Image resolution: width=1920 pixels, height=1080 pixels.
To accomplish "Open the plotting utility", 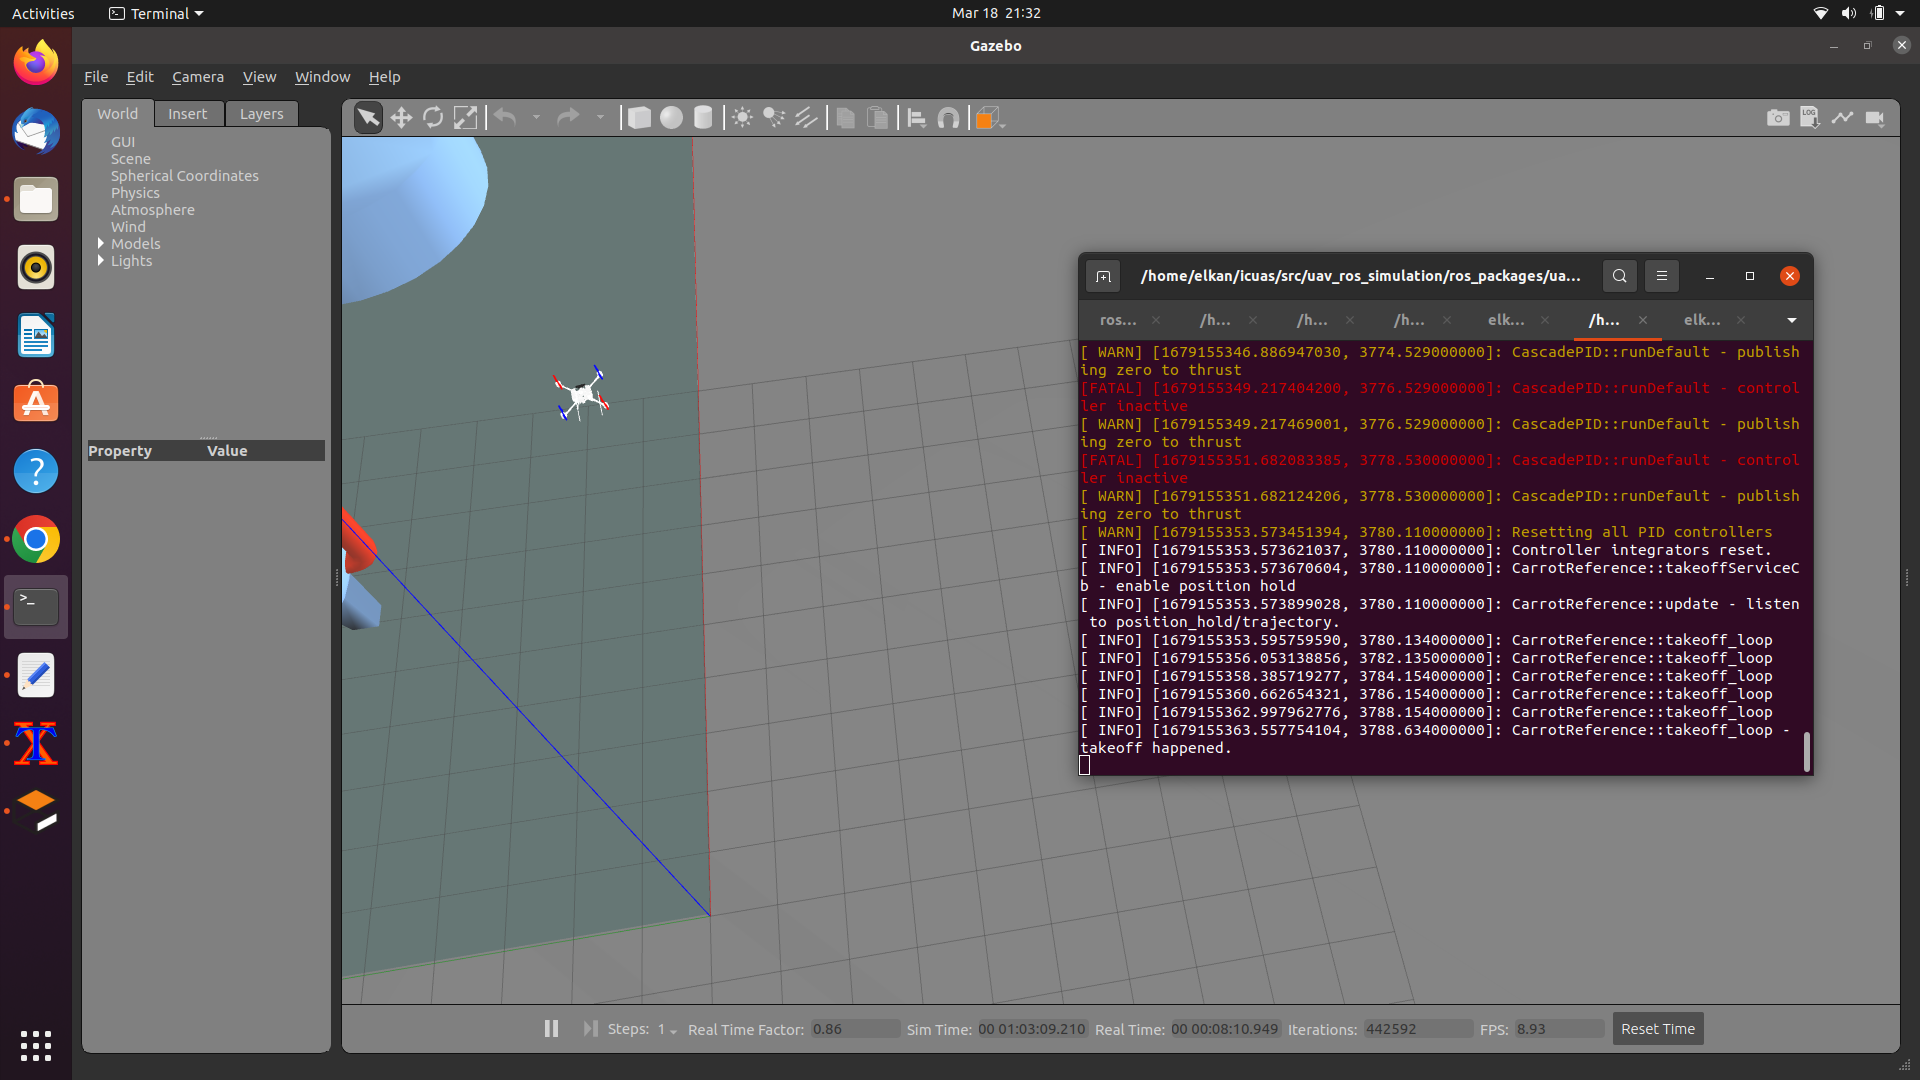I will [1843, 117].
